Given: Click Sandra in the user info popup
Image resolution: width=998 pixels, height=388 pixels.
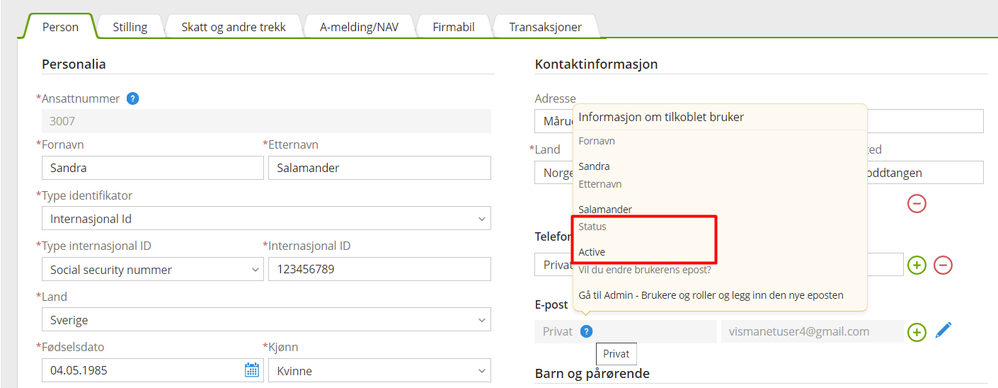Looking at the screenshot, I should [594, 167].
